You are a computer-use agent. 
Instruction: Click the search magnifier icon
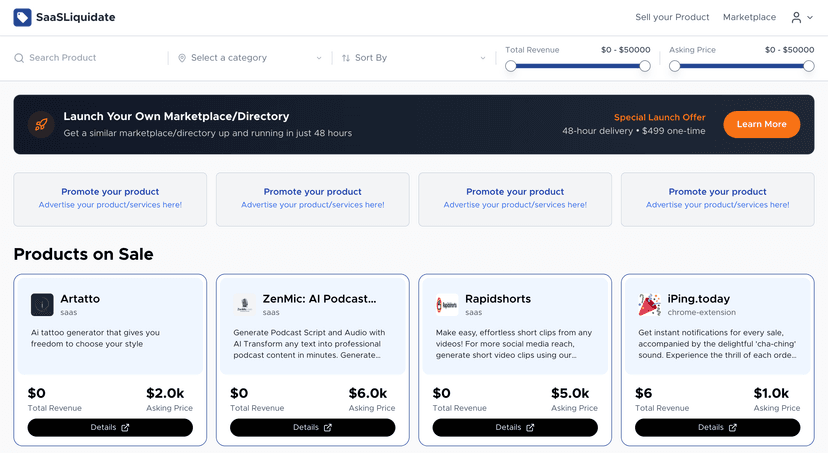pos(19,58)
